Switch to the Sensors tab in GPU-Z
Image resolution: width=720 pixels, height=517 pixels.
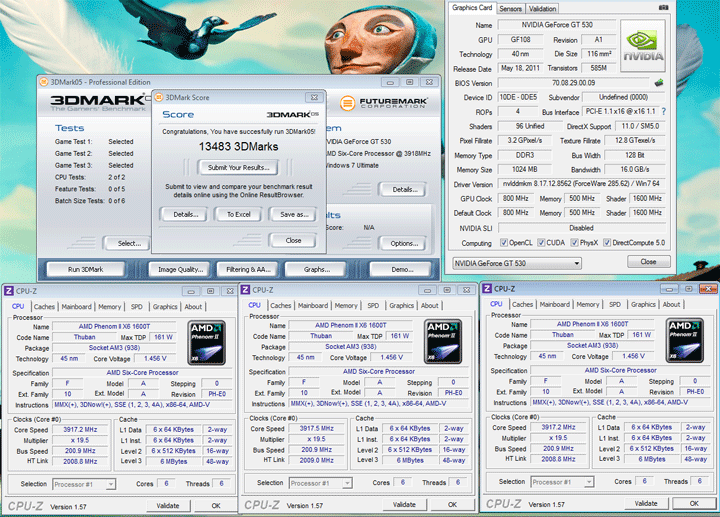[x=510, y=8]
